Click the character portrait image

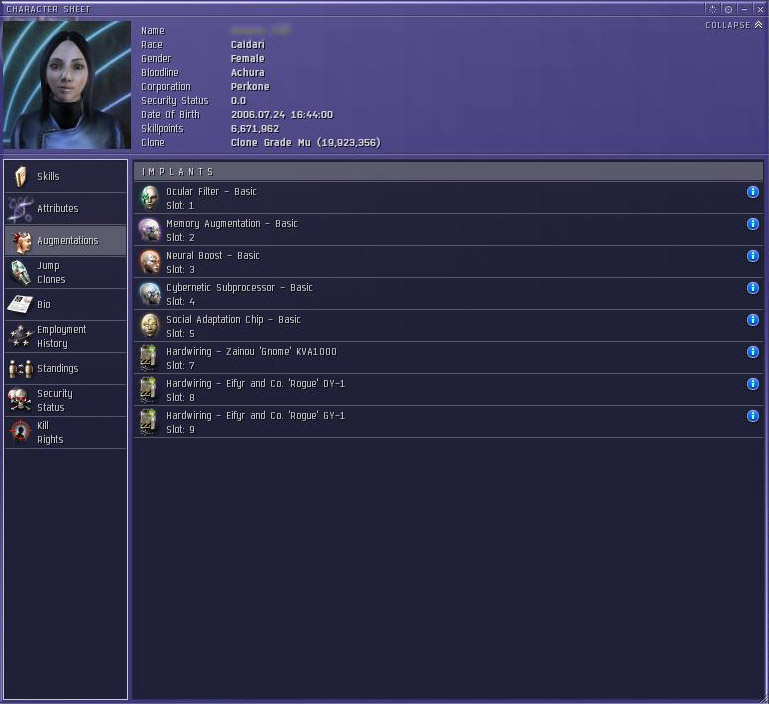(67, 84)
